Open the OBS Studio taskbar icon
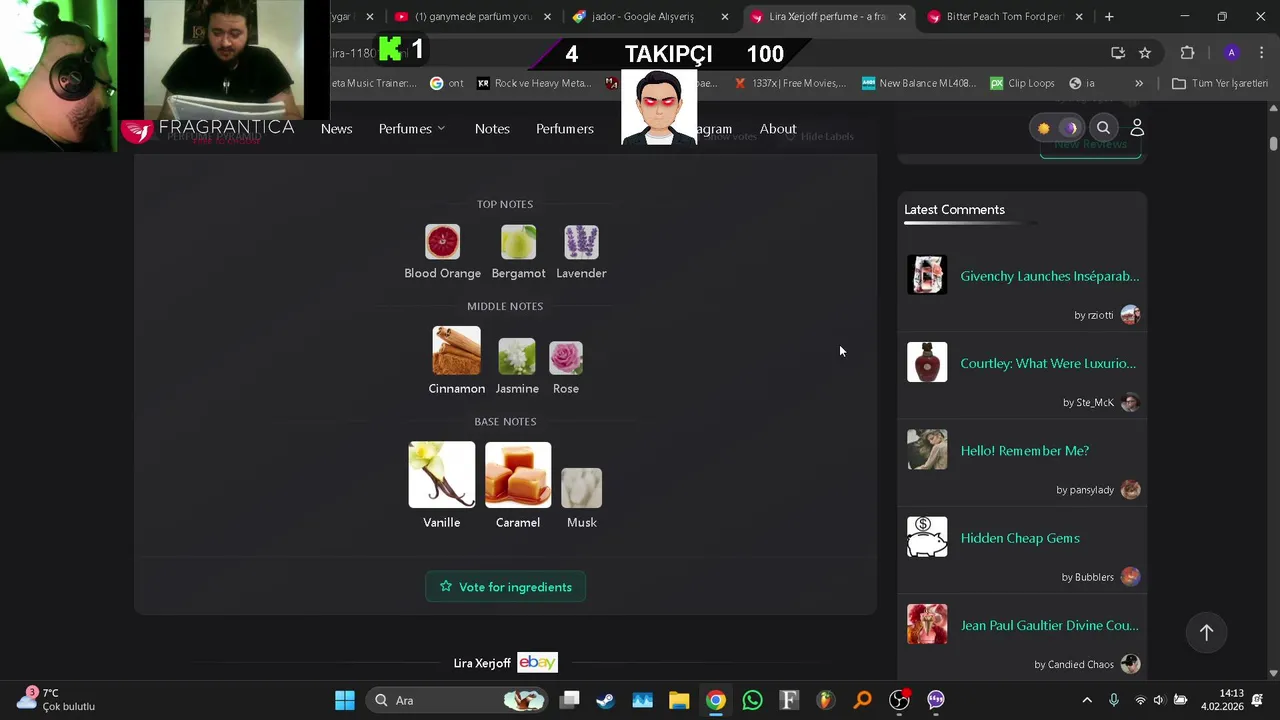Screen dimensions: 1280x720 899,700
